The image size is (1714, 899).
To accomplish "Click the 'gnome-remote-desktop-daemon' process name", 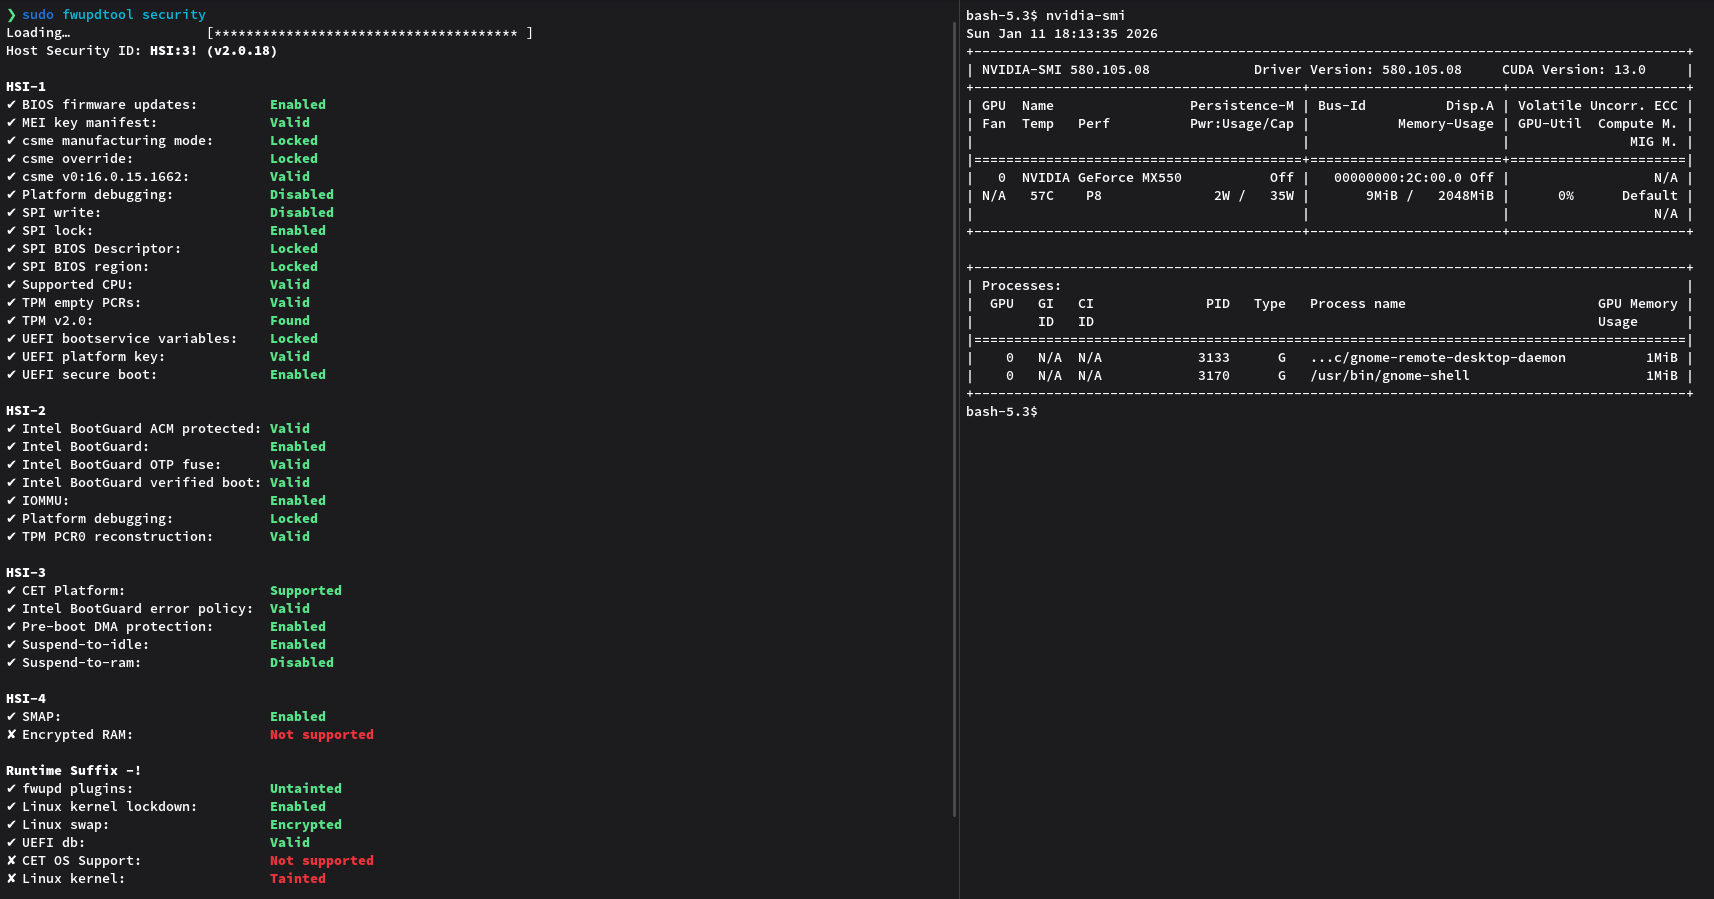I will tap(1438, 358).
